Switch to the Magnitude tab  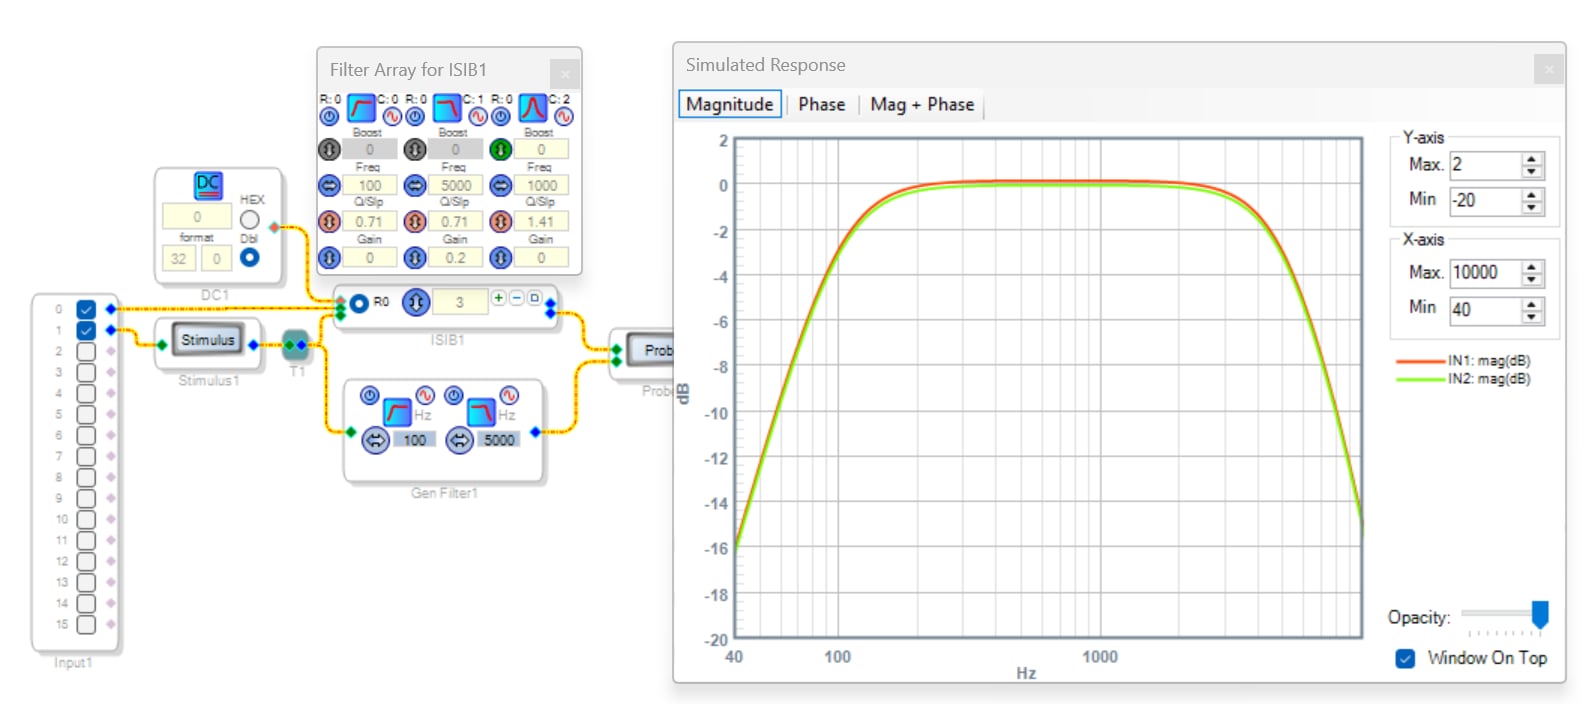pyautogui.click(x=730, y=104)
